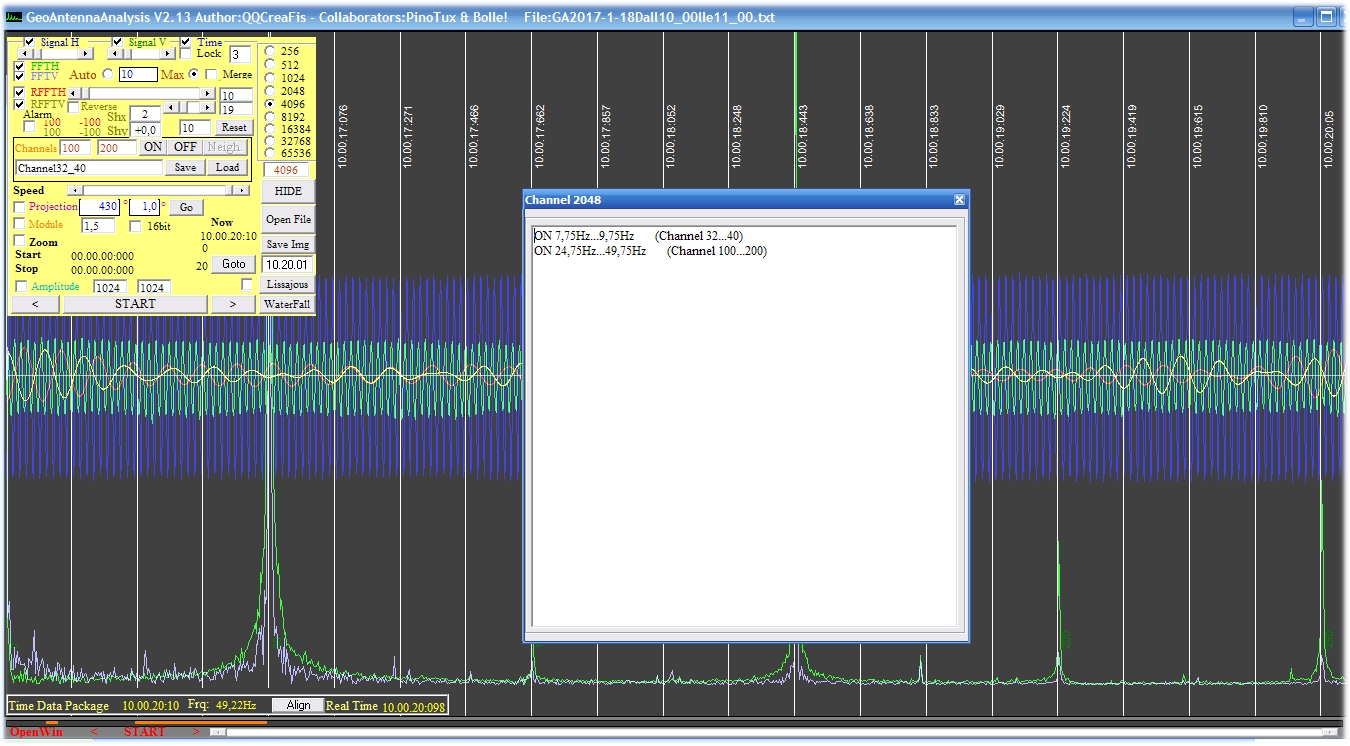The height and width of the screenshot is (746, 1350).
Task: Enable the 16bit checkbox
Action: (x=135, y=227)
